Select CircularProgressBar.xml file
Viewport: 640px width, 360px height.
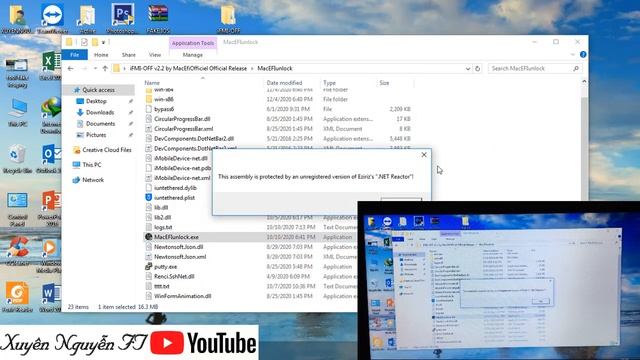(x=183, y=129)
